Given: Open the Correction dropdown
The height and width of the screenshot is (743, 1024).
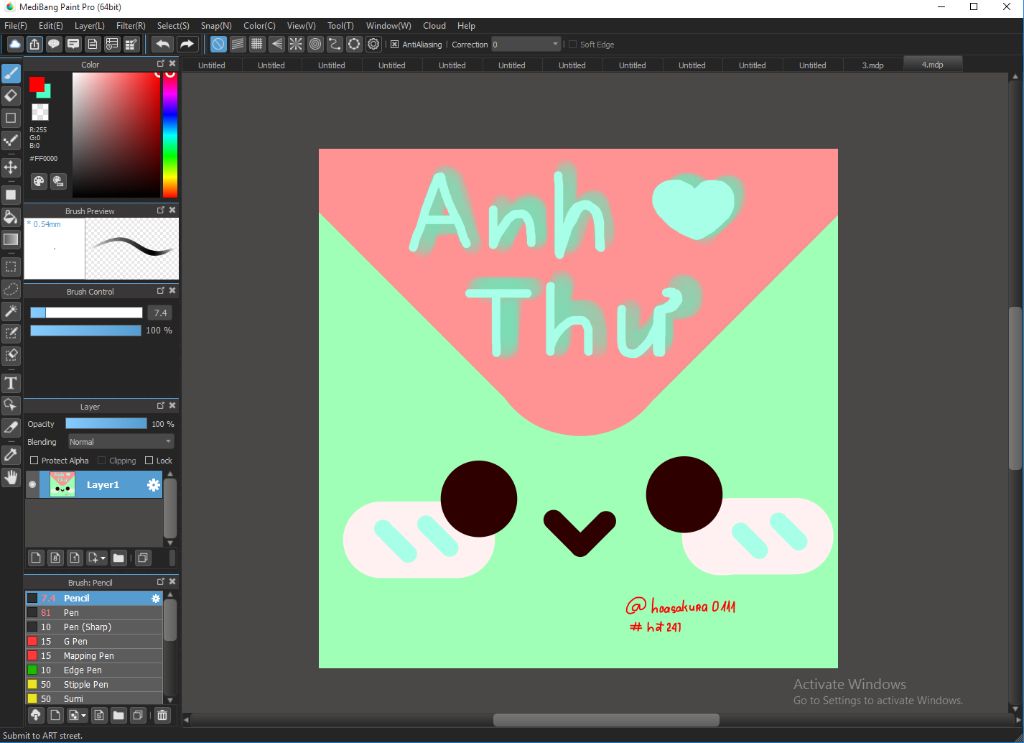Looking at the screenshot, I should pyautogui.click(x=526, y=44).
